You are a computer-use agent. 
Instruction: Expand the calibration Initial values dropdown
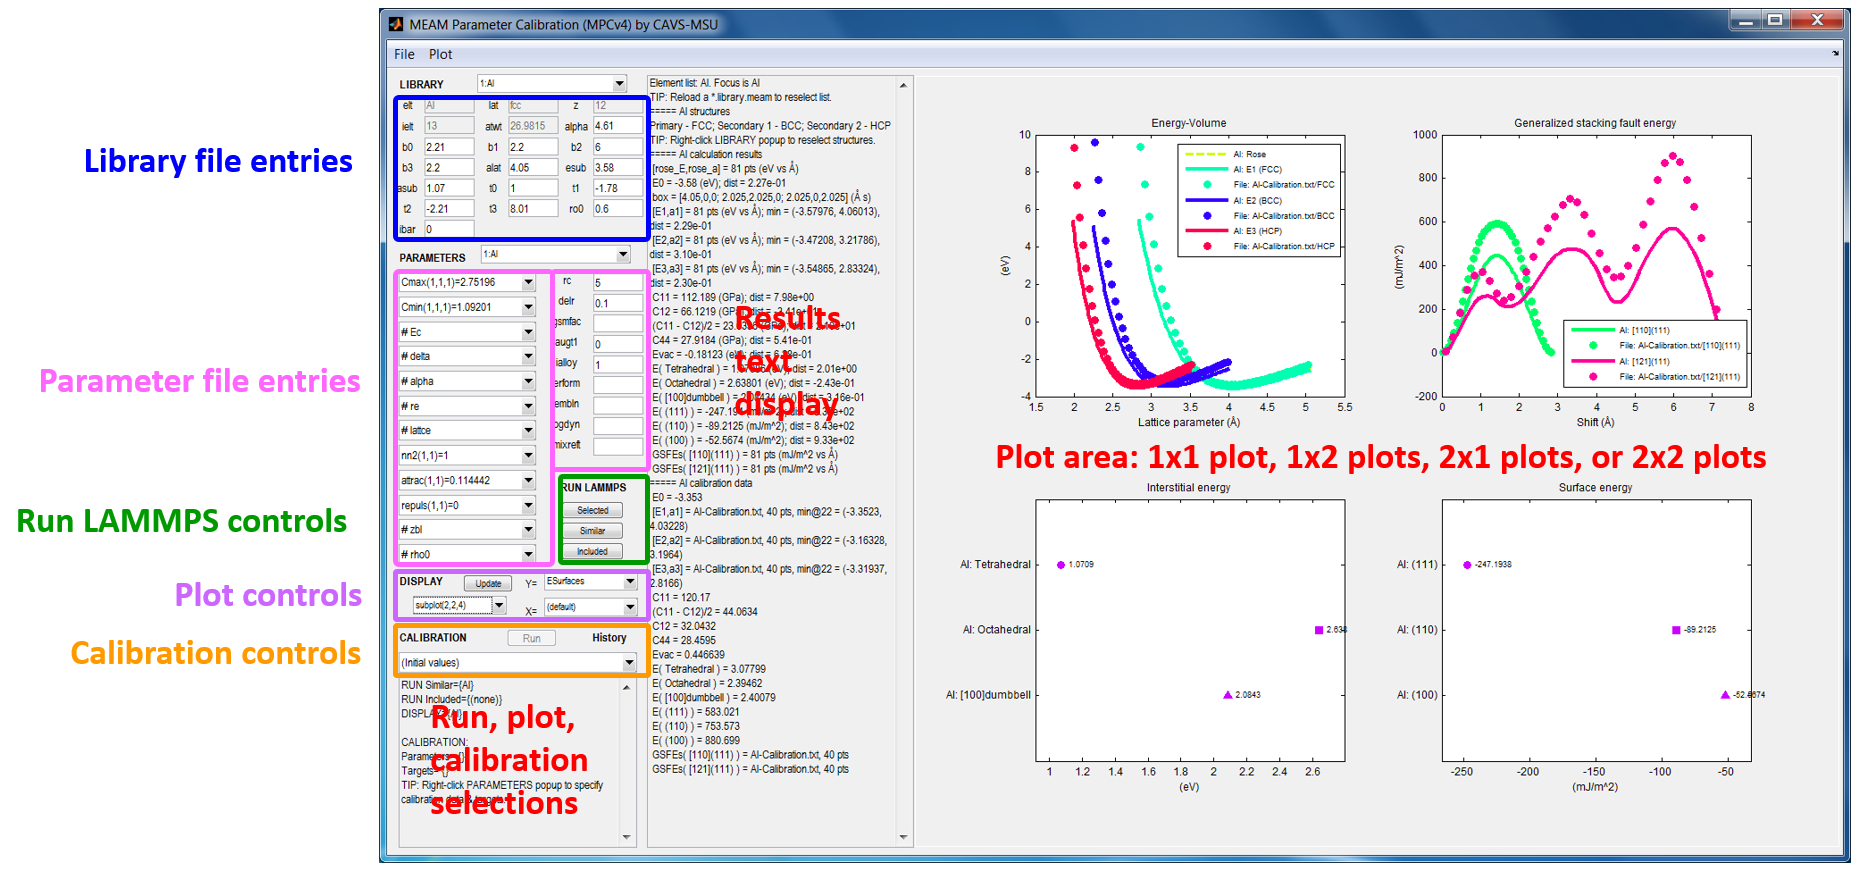click(629, 663)
